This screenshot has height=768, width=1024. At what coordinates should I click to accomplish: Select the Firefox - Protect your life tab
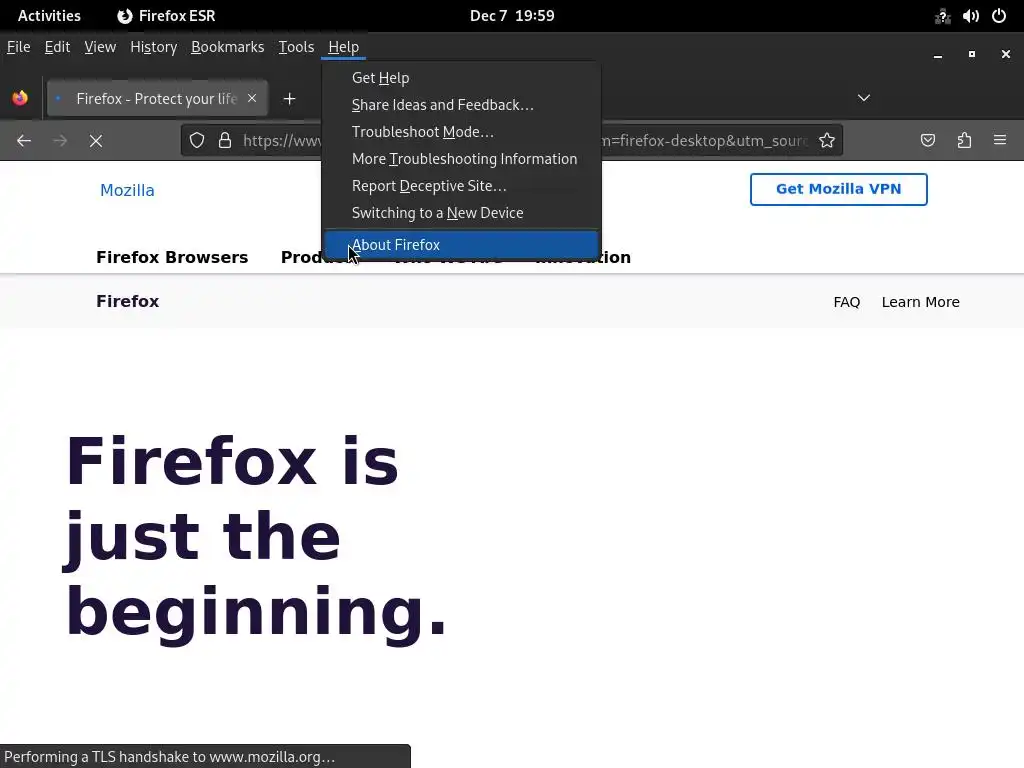click(157, 98)
